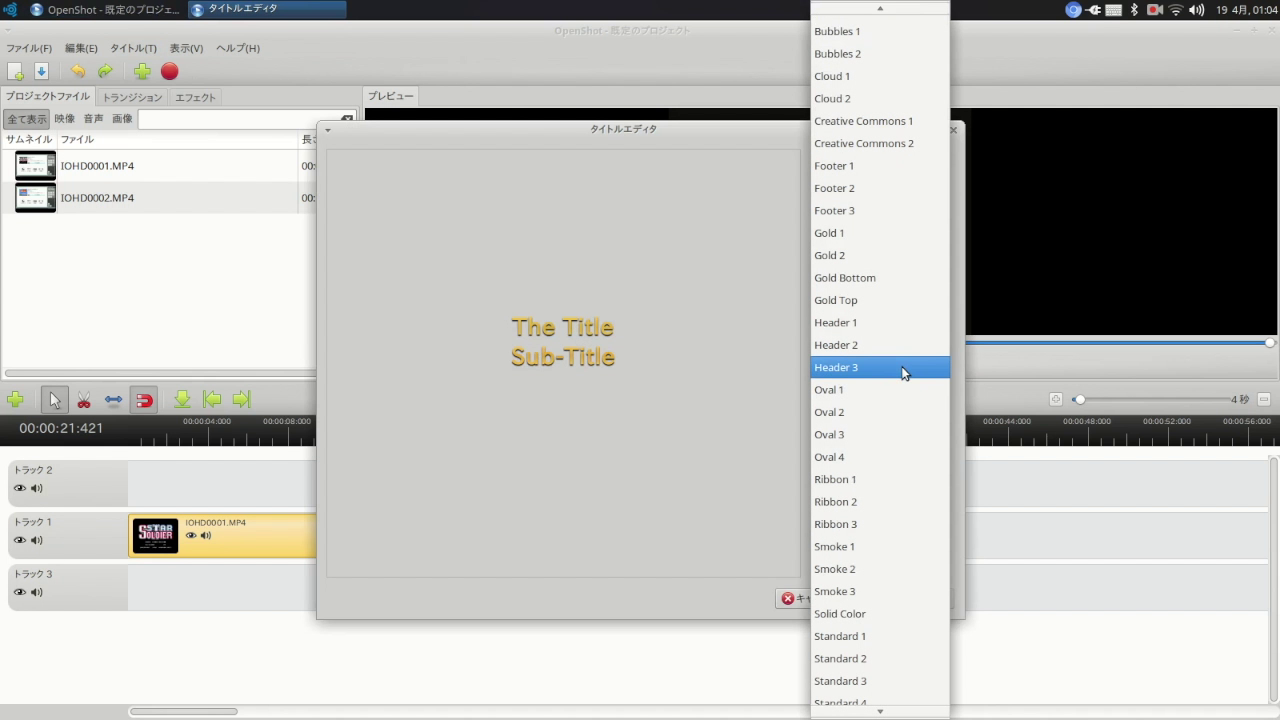Click the 全て表示 filter button
This screenshot has width=1280, height=720.
click(27, 119)
